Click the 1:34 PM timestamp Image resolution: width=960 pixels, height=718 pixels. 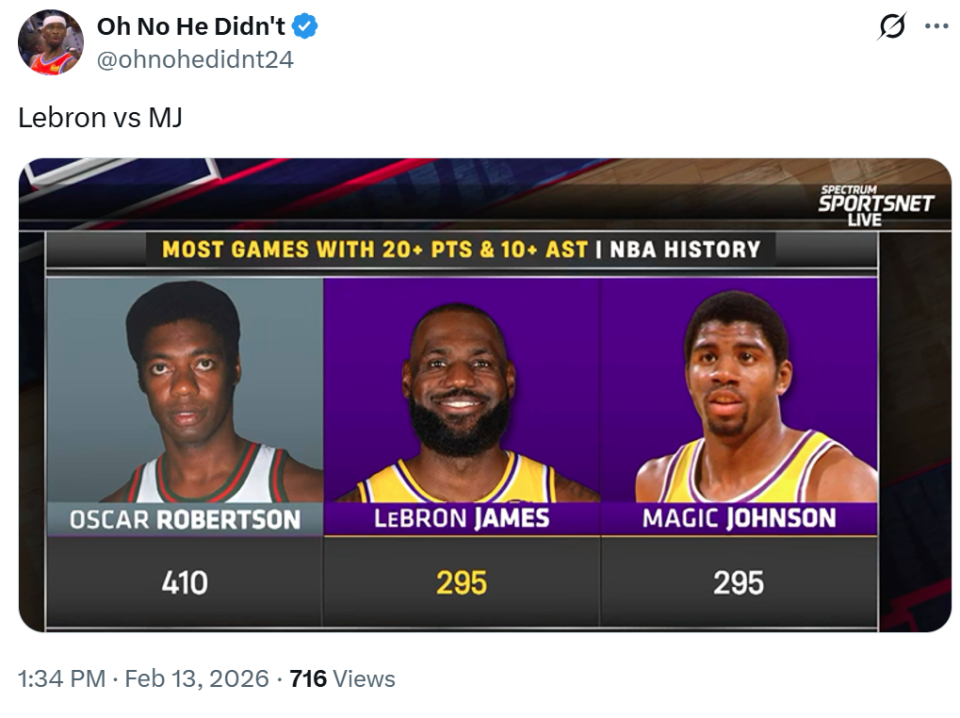point(62,679)
